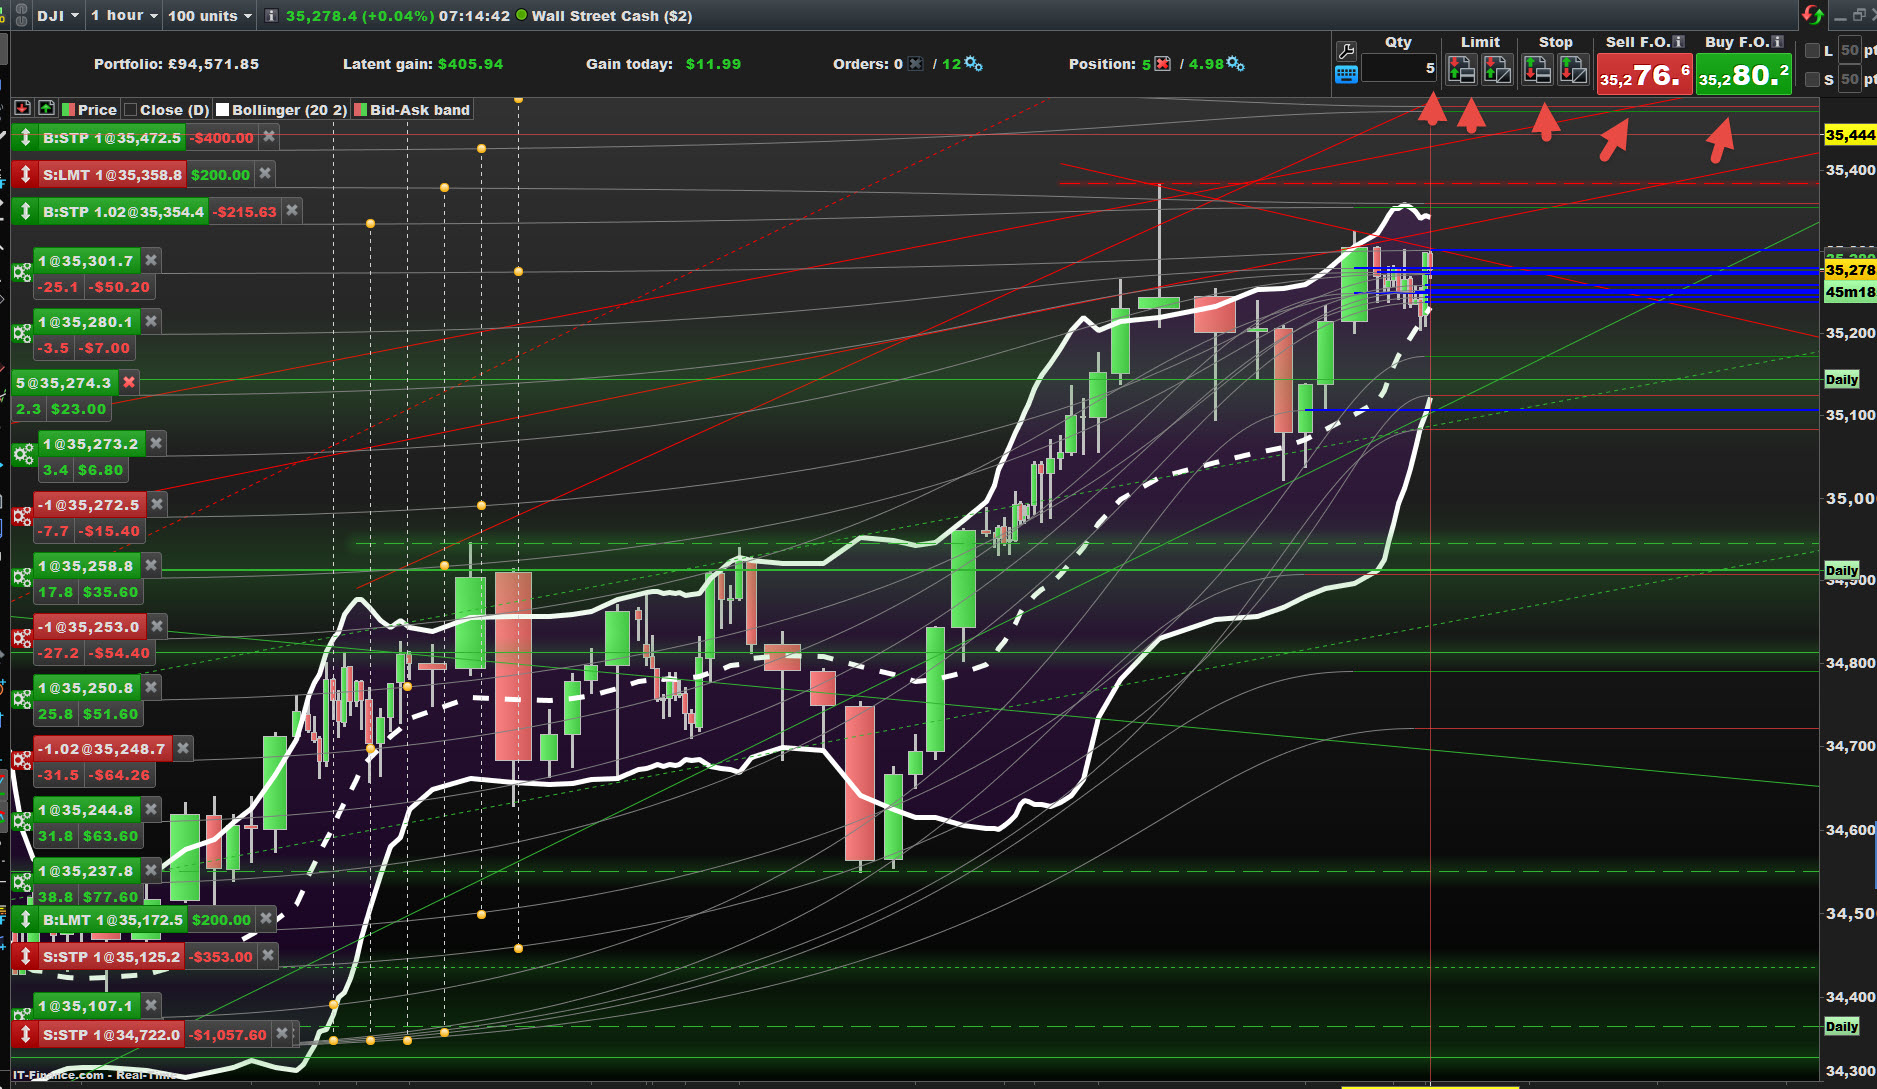Screen dimensions: 1877x1089
Task: Close the 1@35,250.8 position
Action: tap(150, 687)
